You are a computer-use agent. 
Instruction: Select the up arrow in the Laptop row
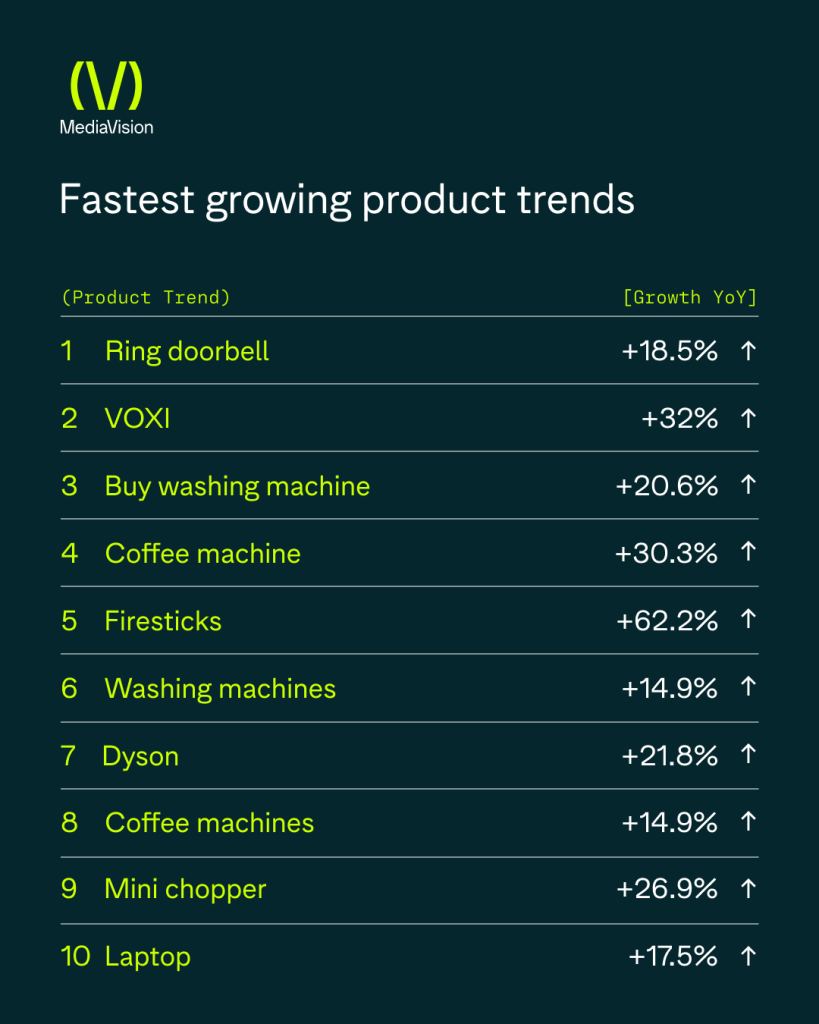(747, 956)
